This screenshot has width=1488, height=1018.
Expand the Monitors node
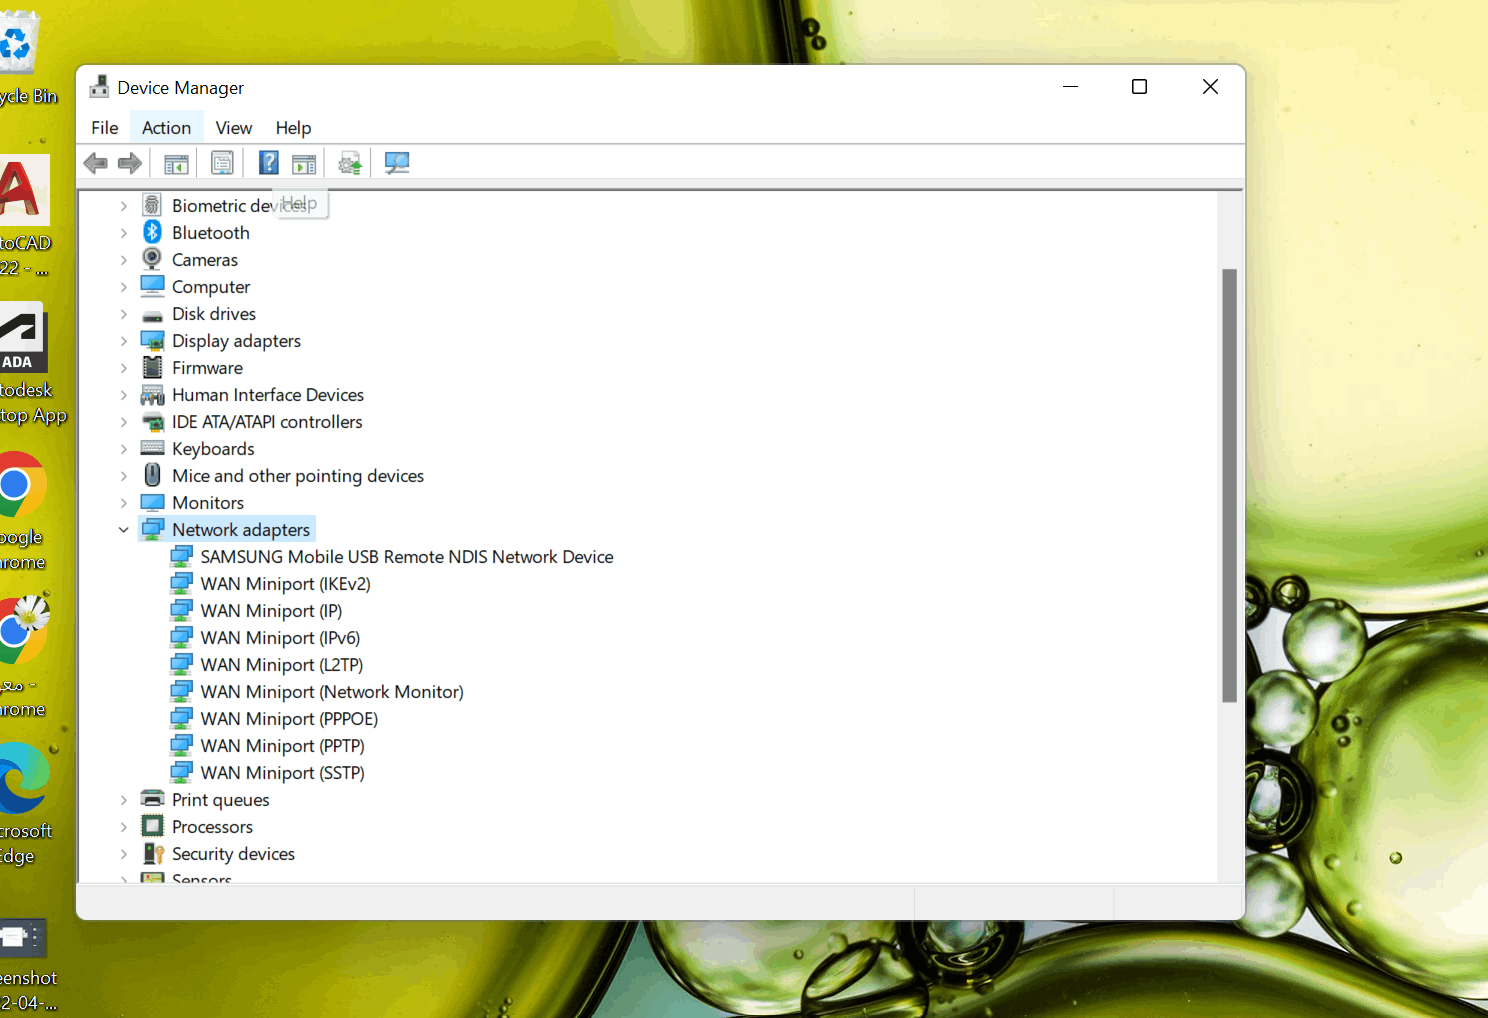(124, 503)
